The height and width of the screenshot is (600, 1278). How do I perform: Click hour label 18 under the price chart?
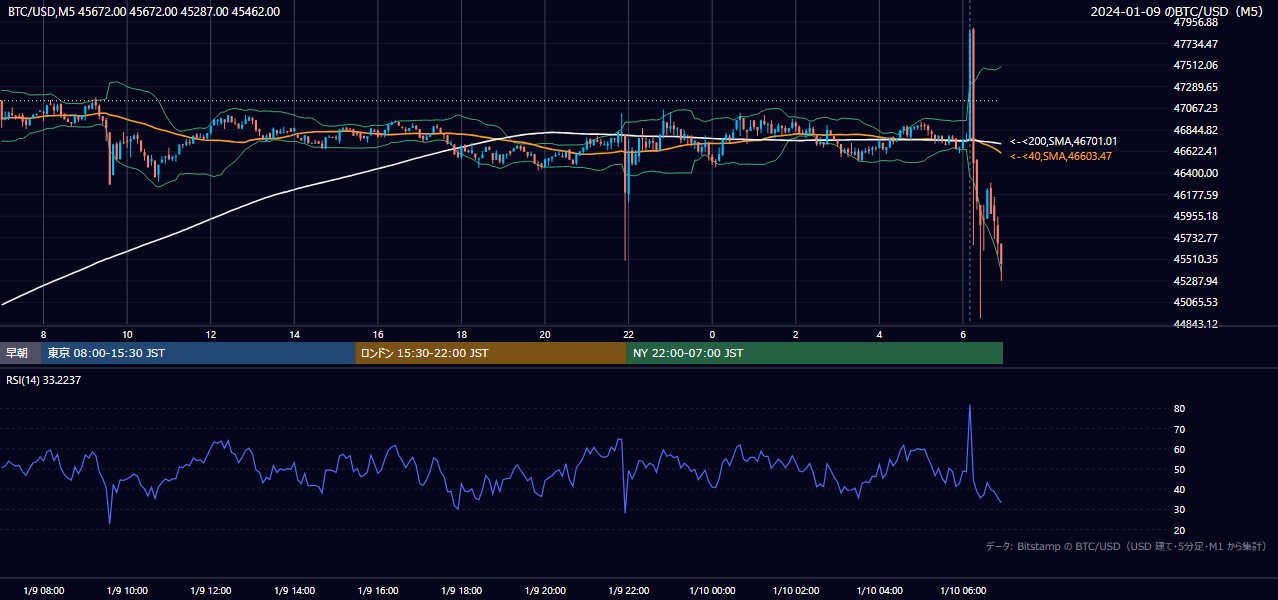462,334
